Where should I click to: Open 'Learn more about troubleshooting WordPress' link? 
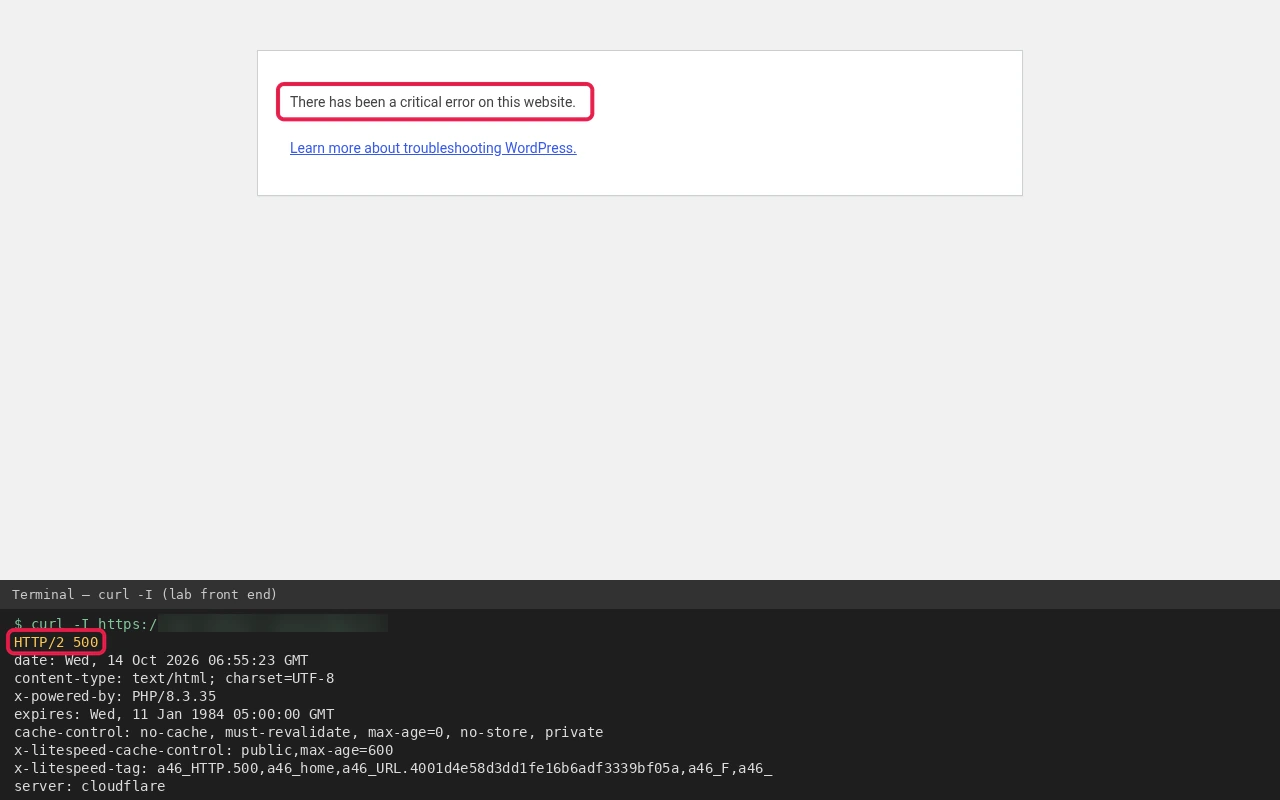(x=433, y=148)
